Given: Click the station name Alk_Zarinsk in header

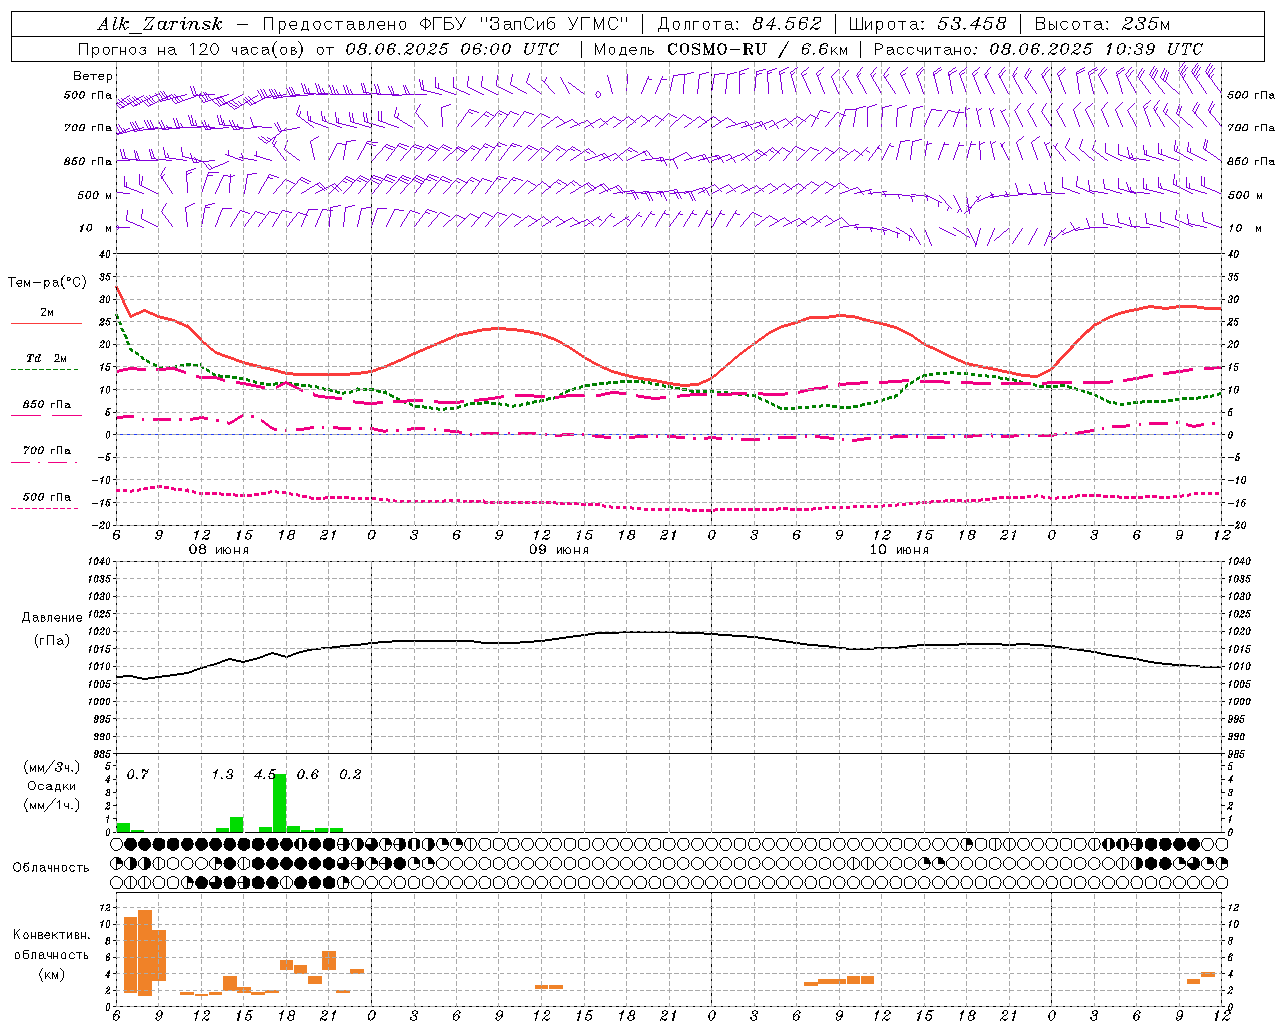Looking at the screenshot, I should tap(160, 24).
